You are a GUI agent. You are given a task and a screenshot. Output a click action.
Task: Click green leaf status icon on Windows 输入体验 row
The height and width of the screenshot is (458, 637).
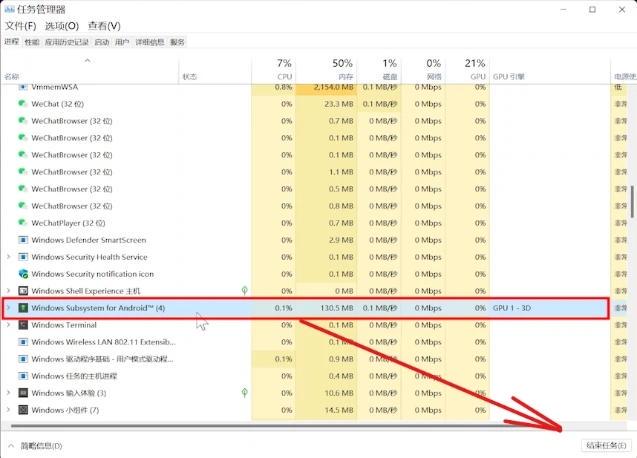(245, 392)
